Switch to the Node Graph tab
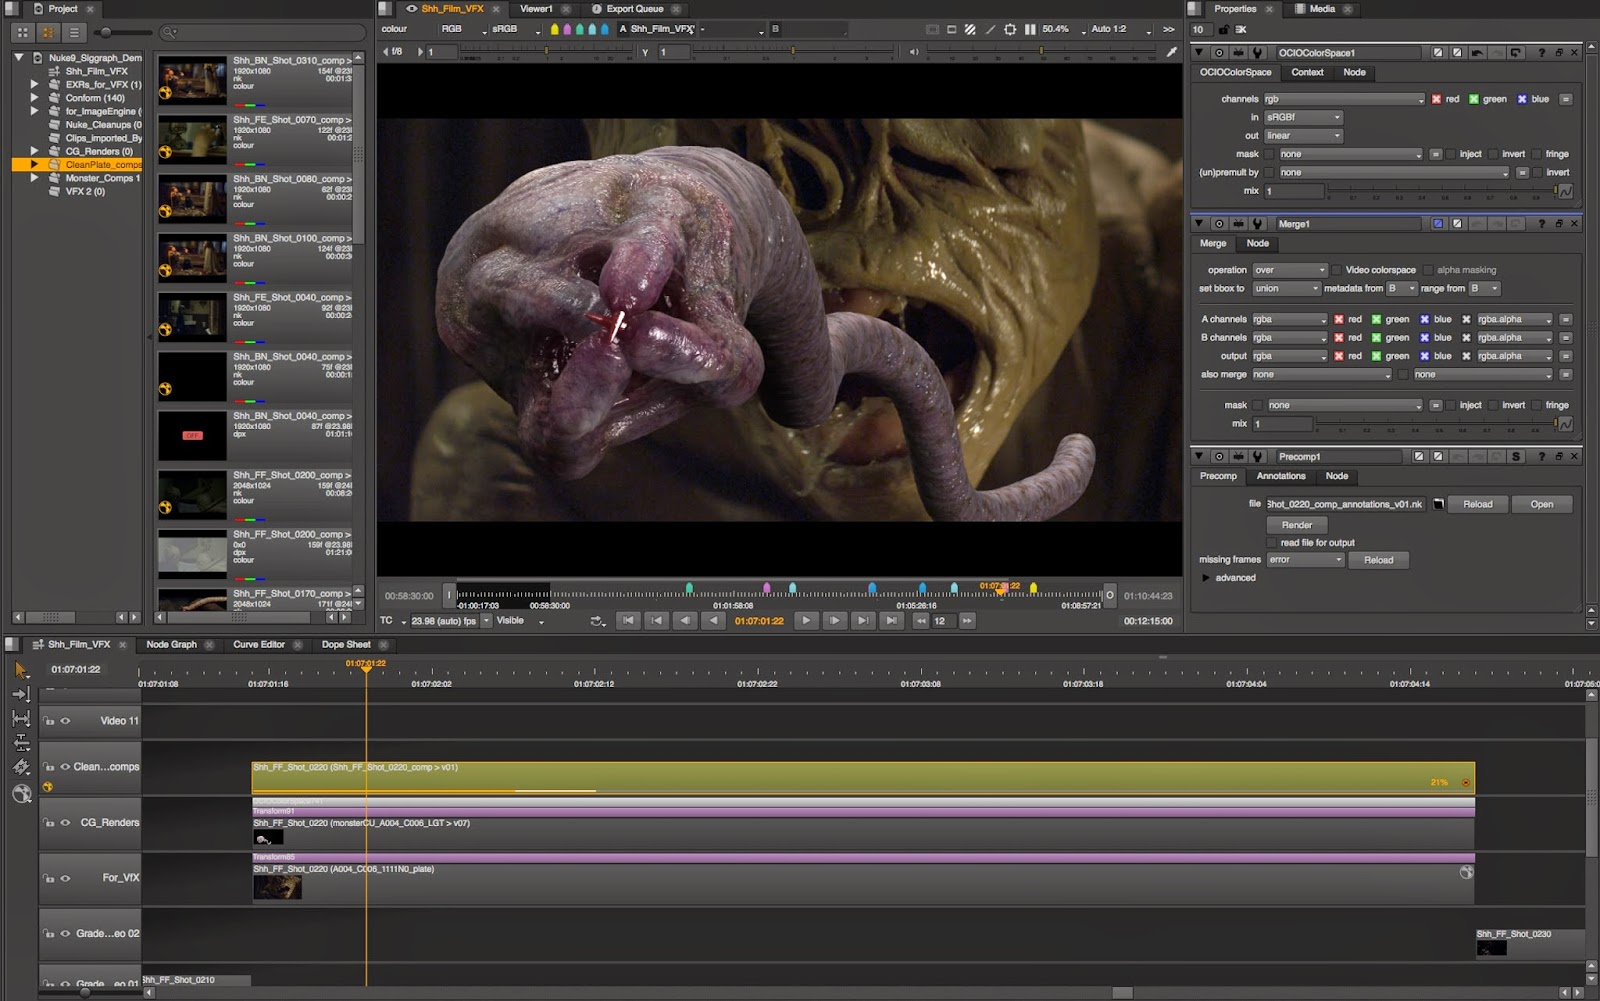The height and width of the screenshot is (1001, 1600). (x=171, y=645)
